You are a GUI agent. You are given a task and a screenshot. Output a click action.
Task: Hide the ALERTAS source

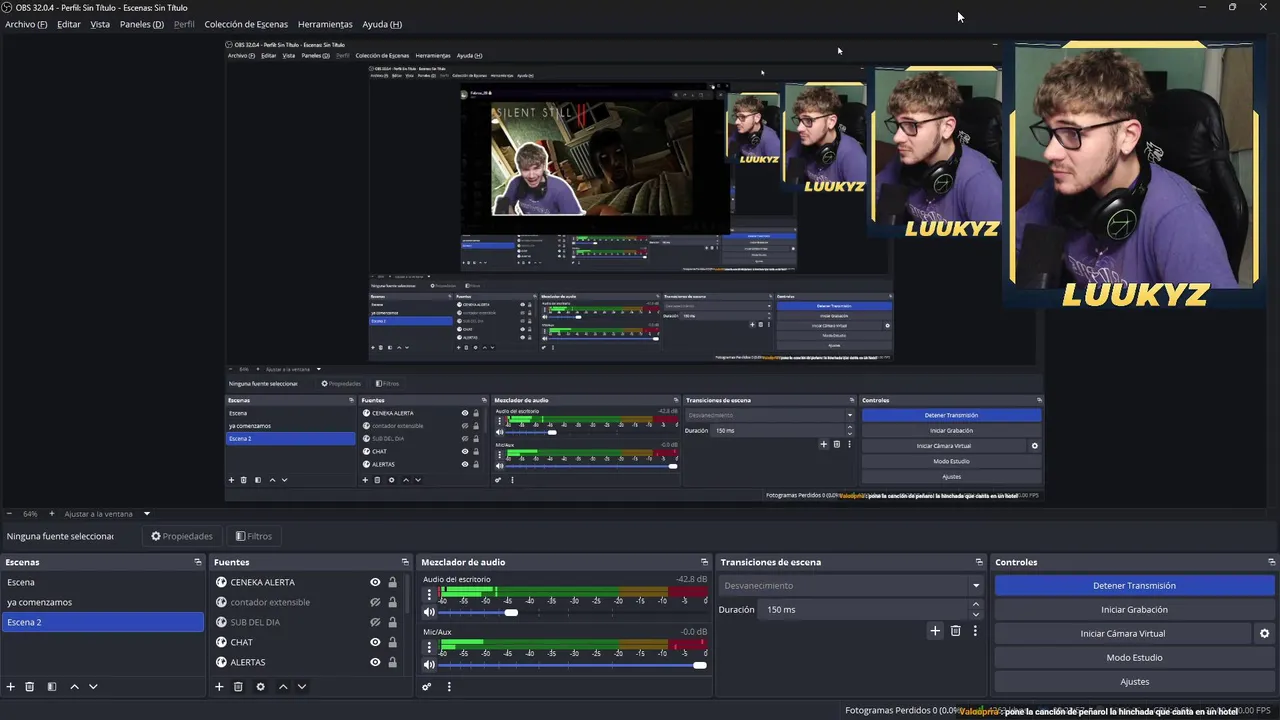tap(375, 662)
